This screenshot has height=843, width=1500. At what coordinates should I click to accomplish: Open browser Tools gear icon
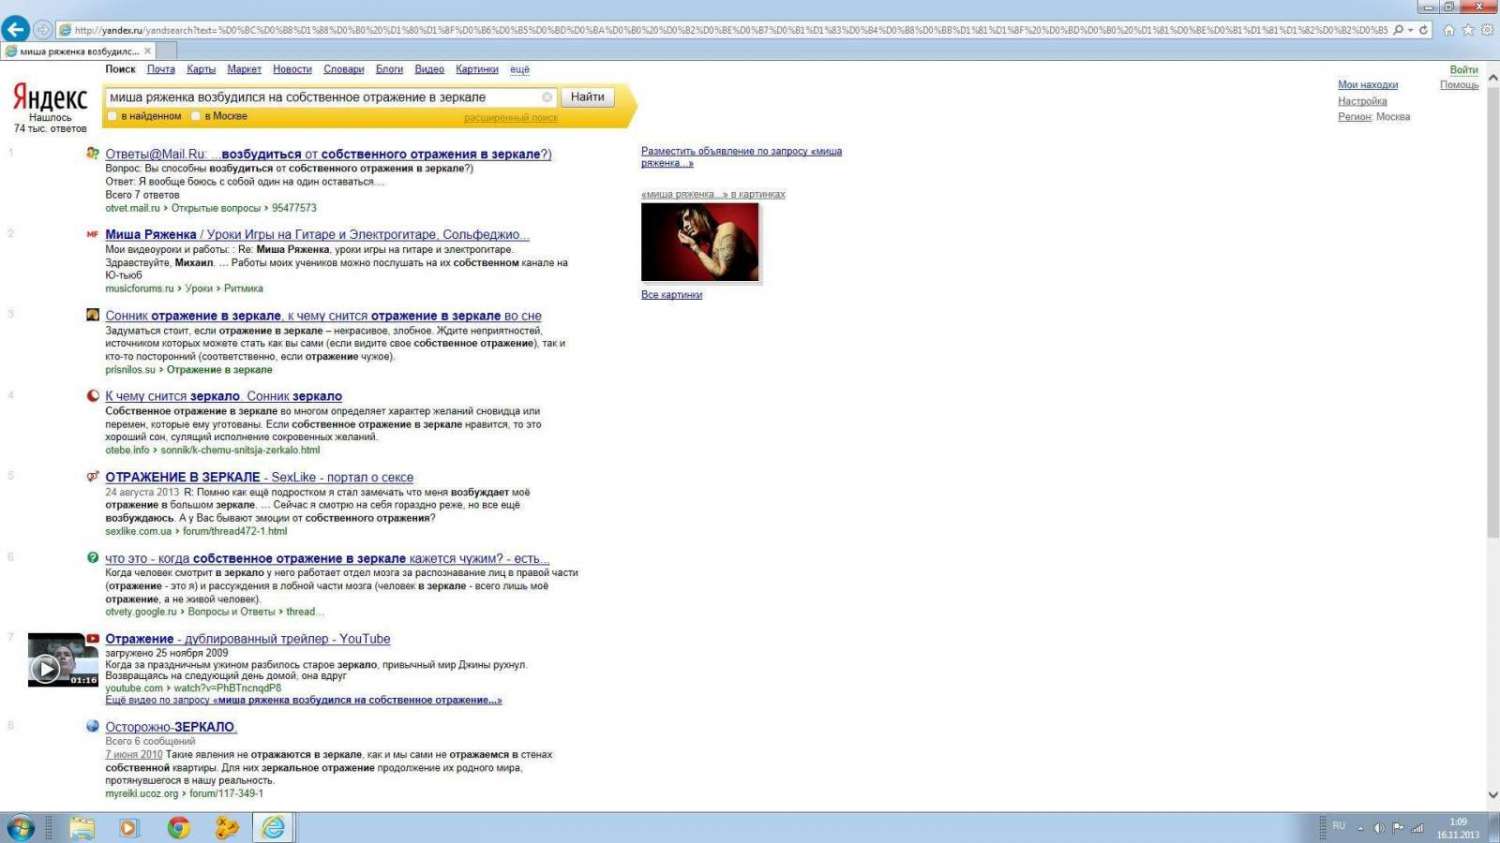tap(1487, 30)
